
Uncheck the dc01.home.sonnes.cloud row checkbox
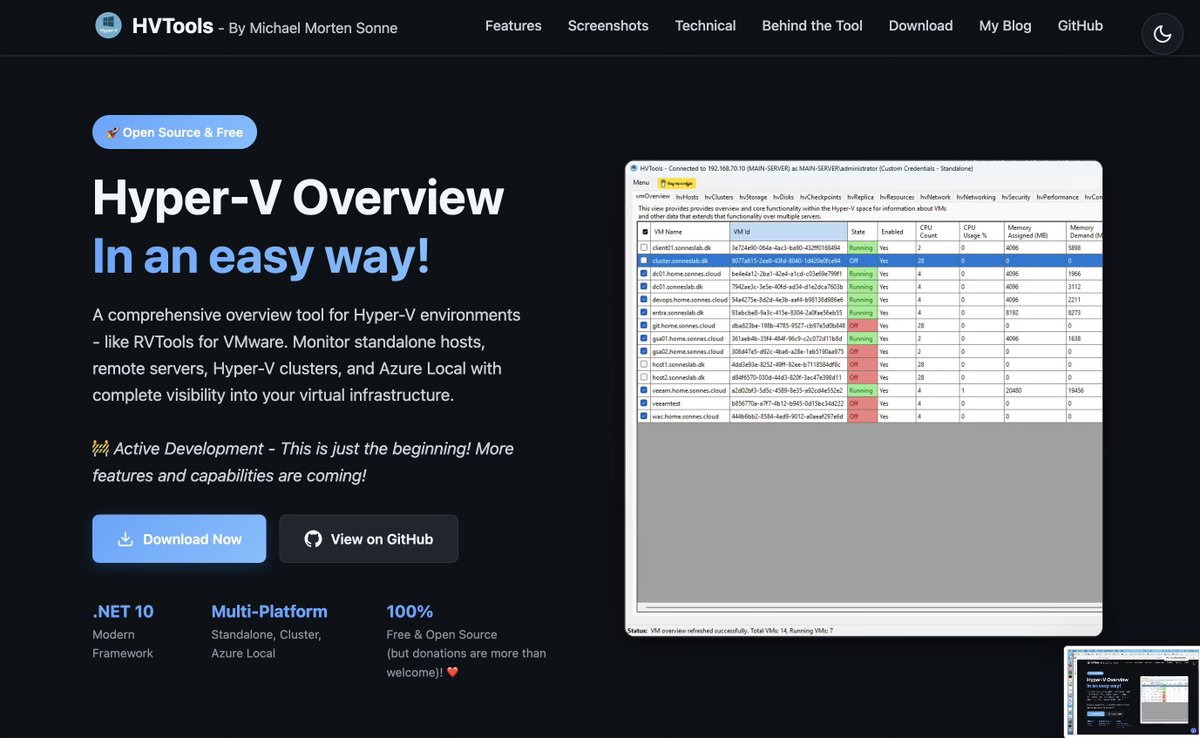pyautogui.click(x=645, y=273)
